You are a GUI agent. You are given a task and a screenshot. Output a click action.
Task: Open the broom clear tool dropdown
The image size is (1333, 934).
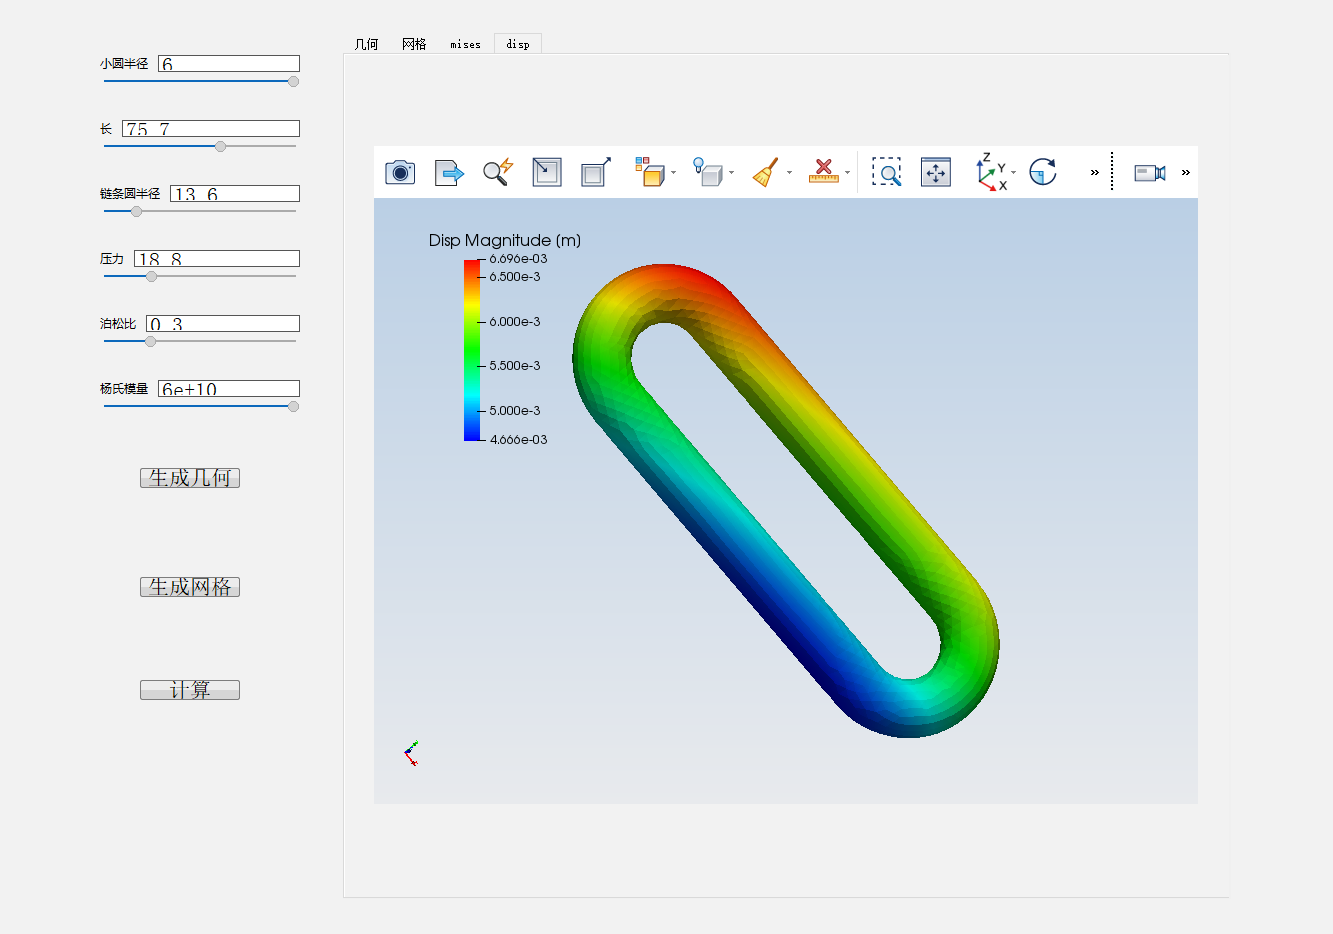789,173
